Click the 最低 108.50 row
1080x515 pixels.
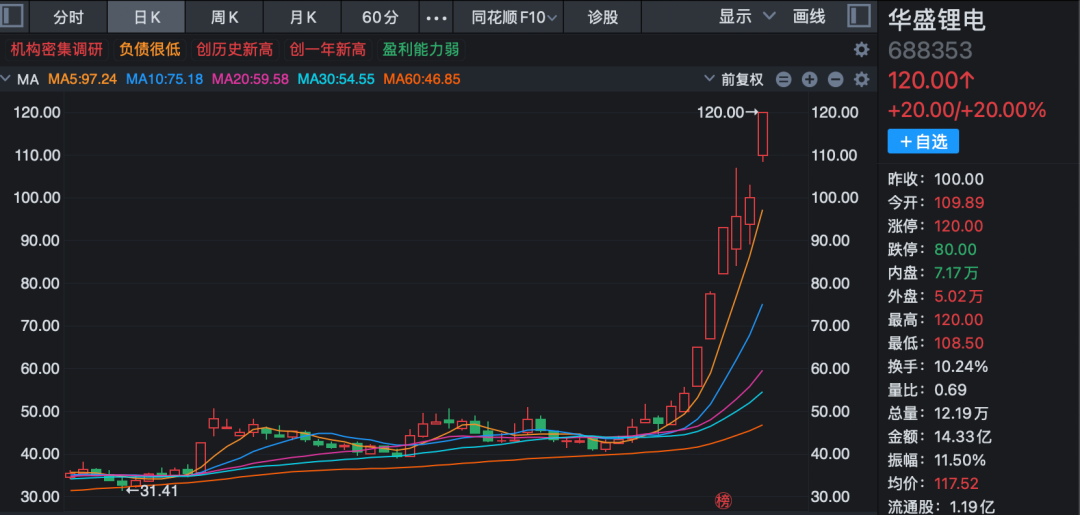click(935, 343)
